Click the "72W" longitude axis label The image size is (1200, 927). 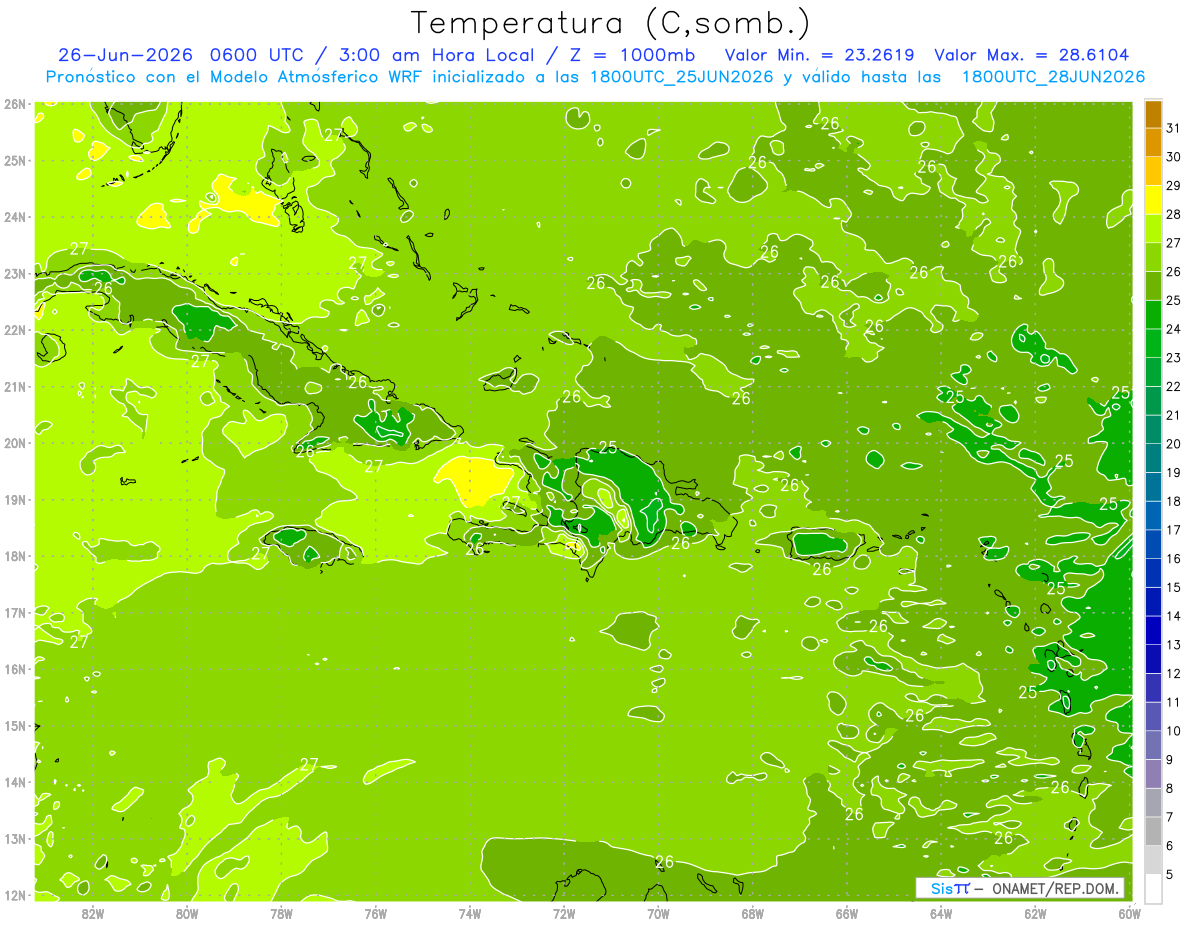click(x=564, y=914)
